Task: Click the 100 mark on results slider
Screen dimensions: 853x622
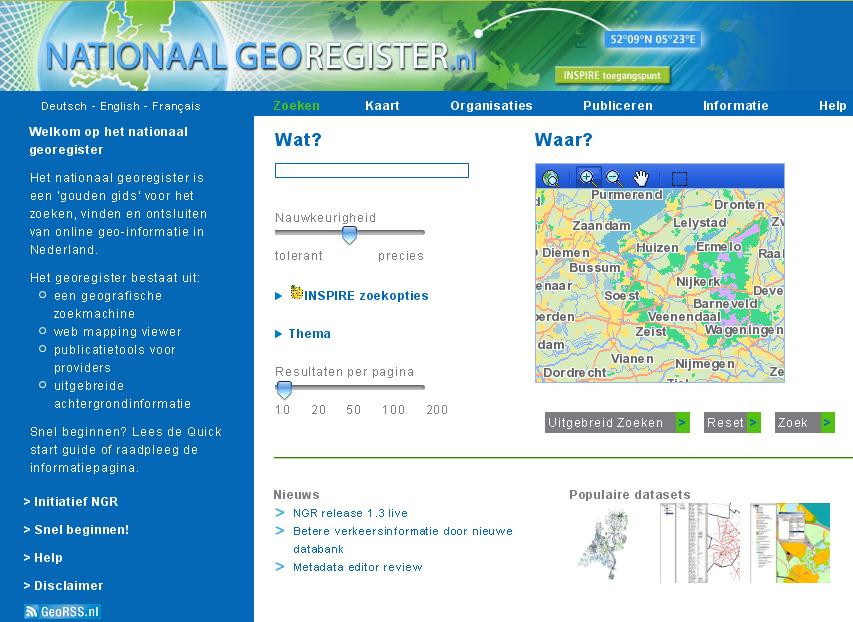Action: pyautogui.click(x=393, y=409)
